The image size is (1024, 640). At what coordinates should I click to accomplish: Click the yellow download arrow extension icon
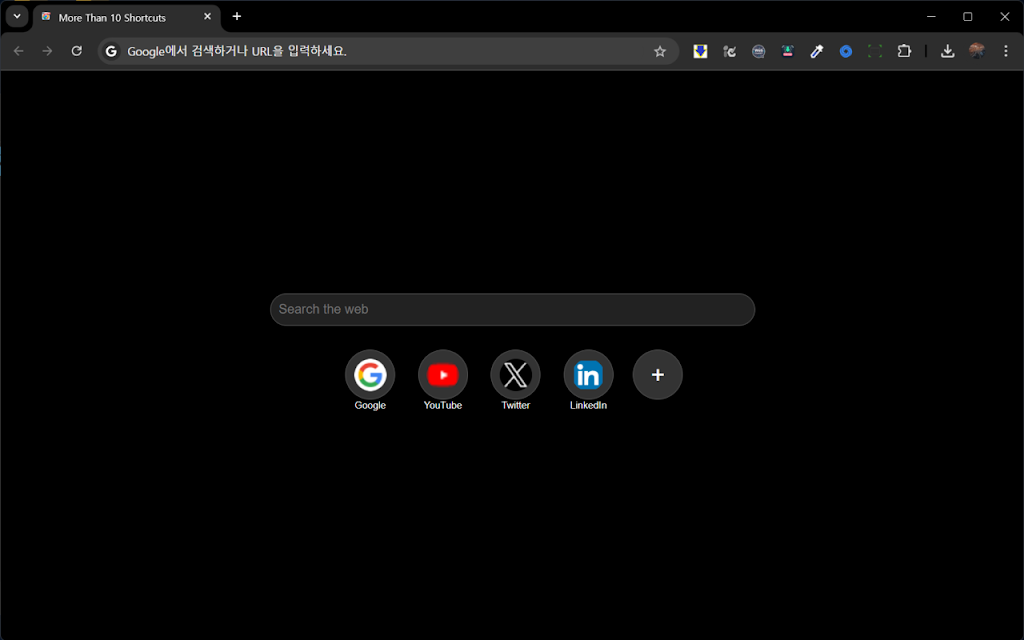click(700, 51)
